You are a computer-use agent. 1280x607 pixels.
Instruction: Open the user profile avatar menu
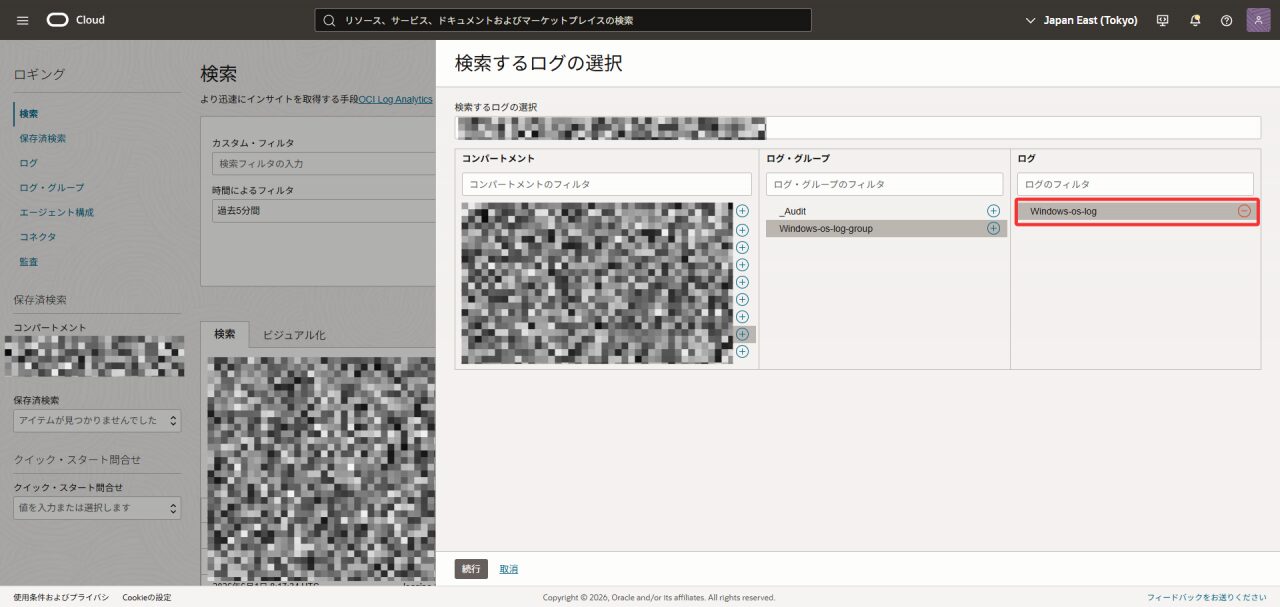click(1258, 20)
